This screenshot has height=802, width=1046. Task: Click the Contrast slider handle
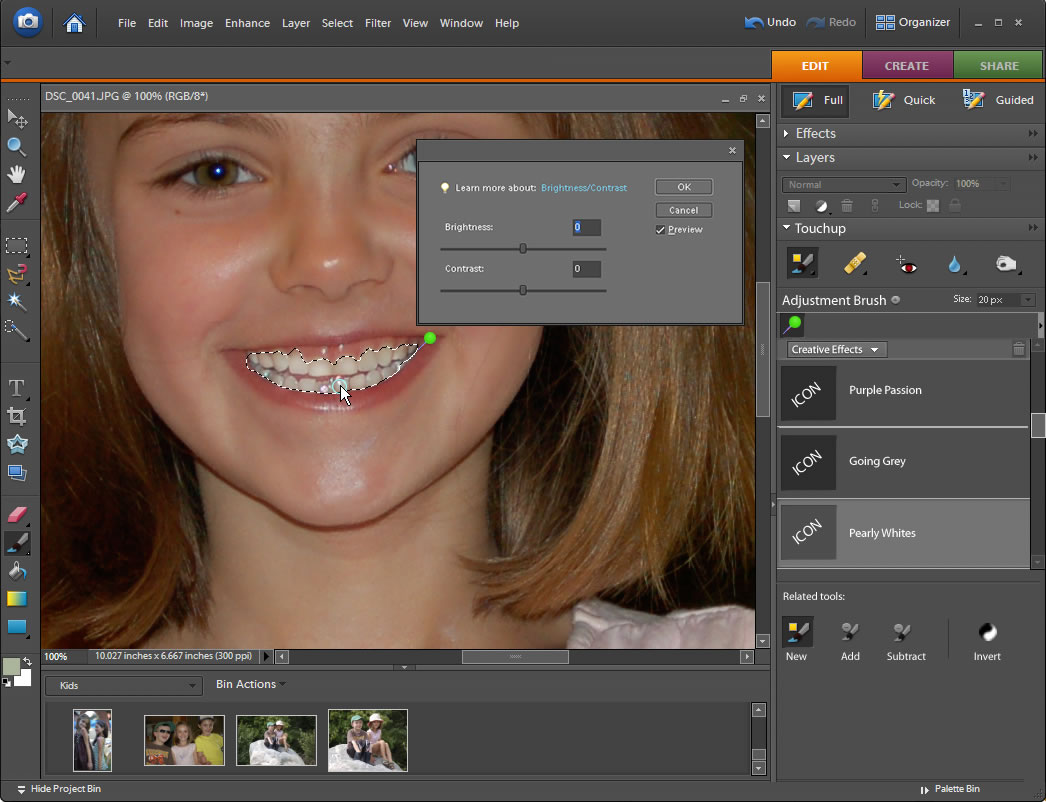(523, 290)
